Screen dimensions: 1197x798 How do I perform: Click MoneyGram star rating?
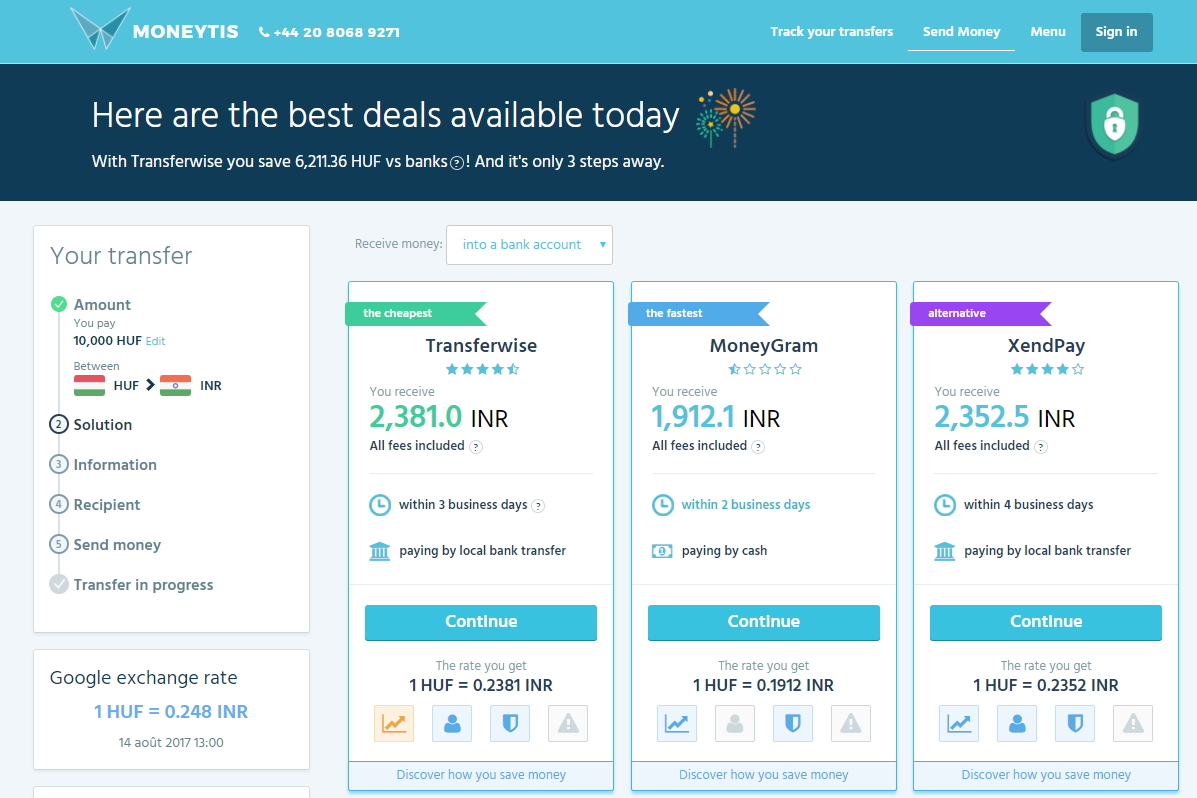764,369
